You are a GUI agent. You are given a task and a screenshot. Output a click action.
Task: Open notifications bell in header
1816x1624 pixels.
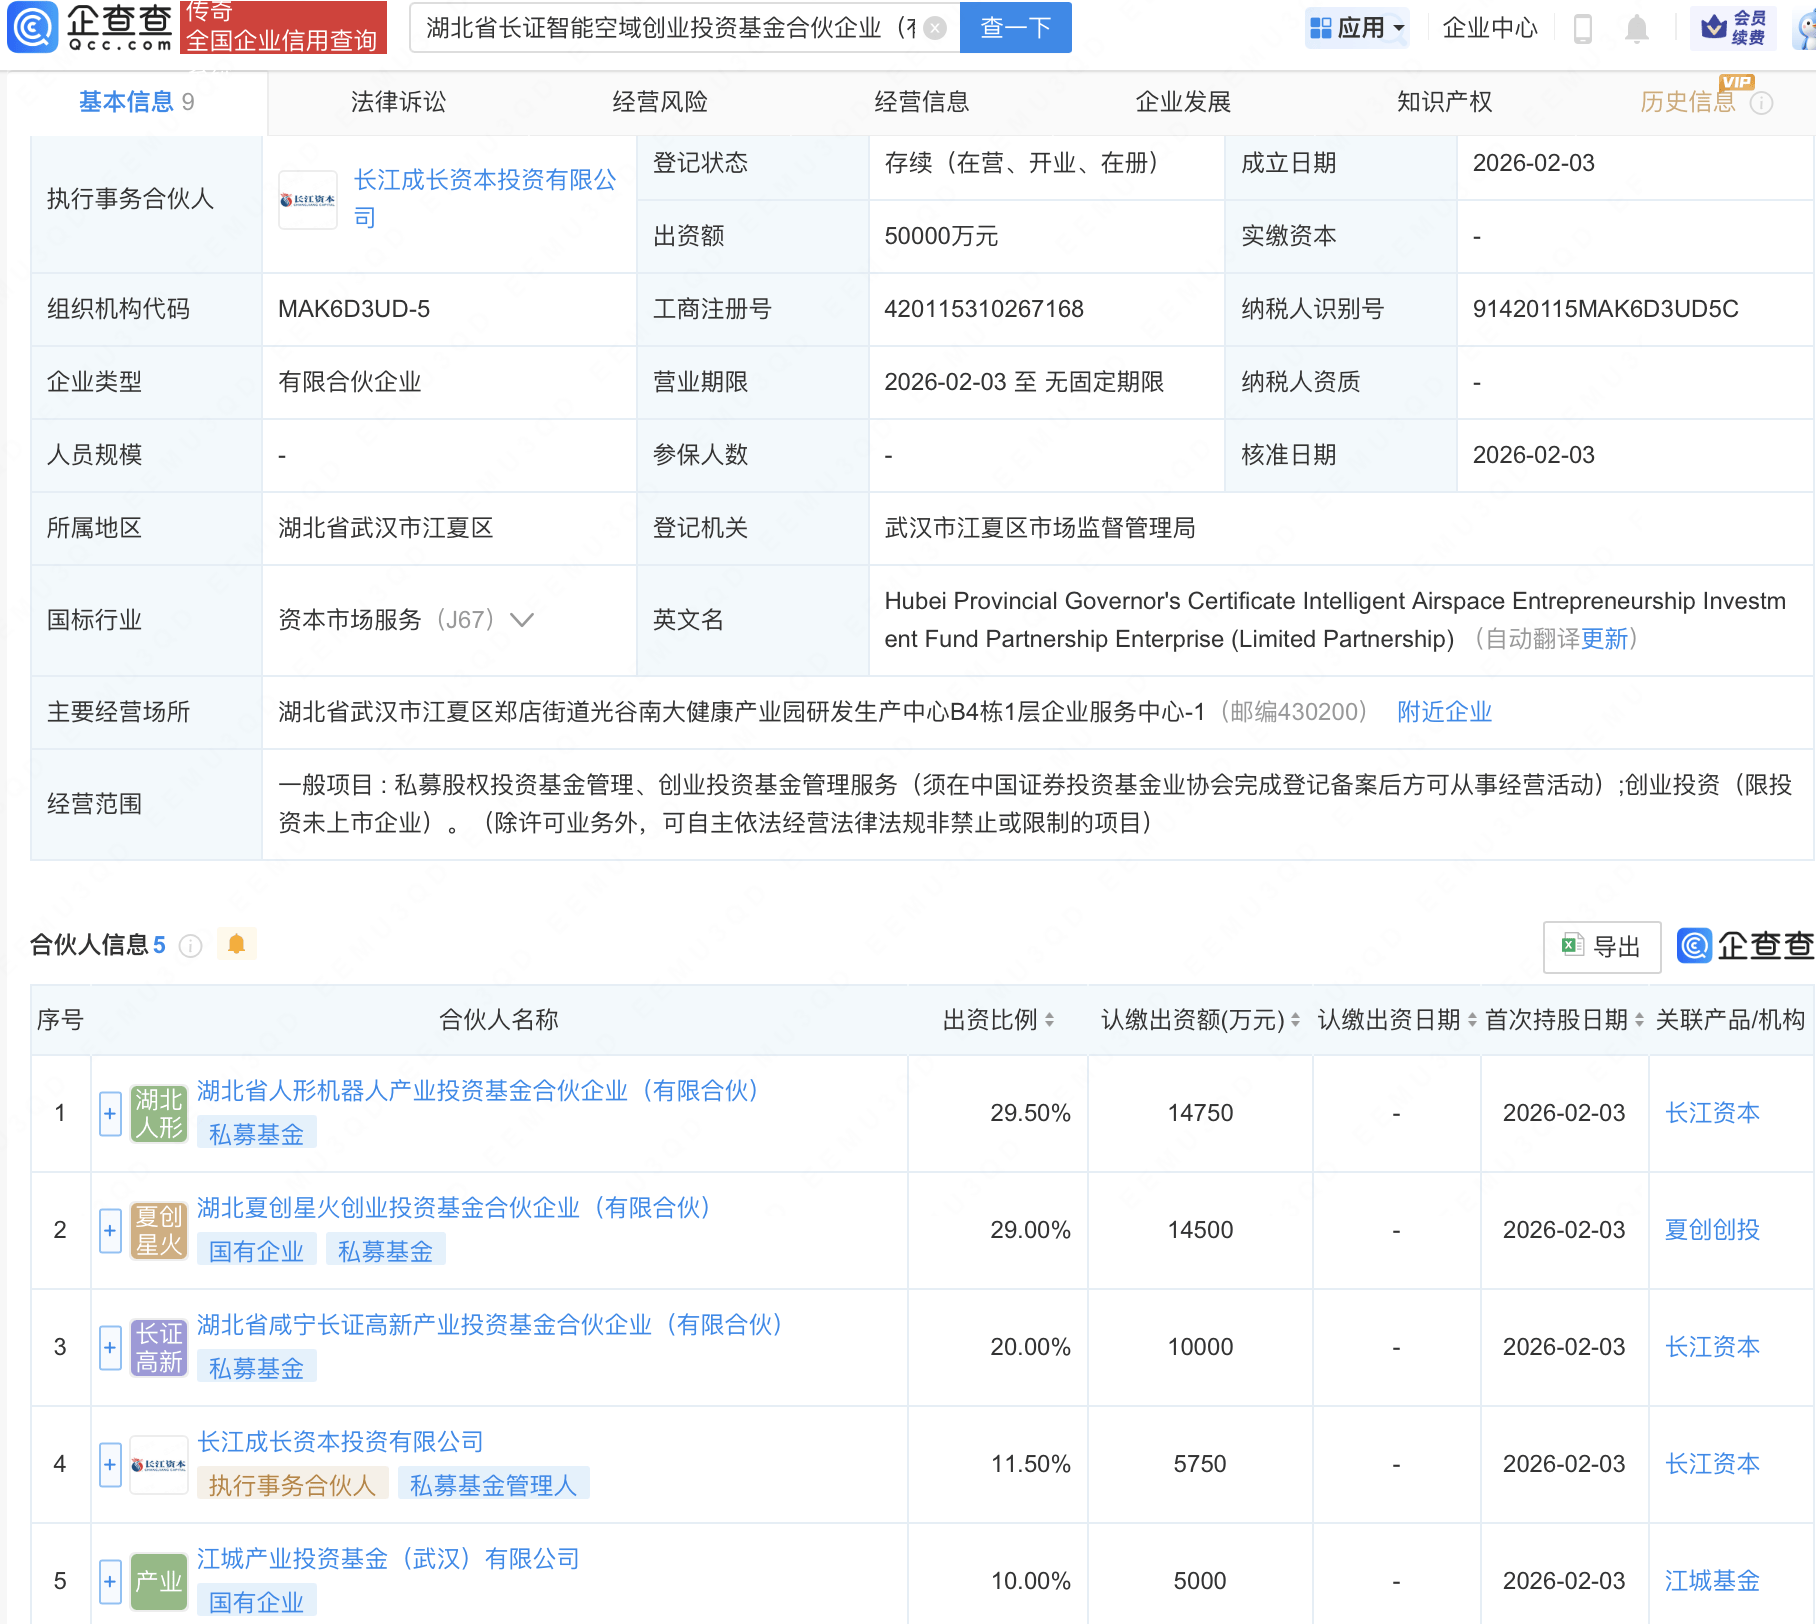[1636, 28]
